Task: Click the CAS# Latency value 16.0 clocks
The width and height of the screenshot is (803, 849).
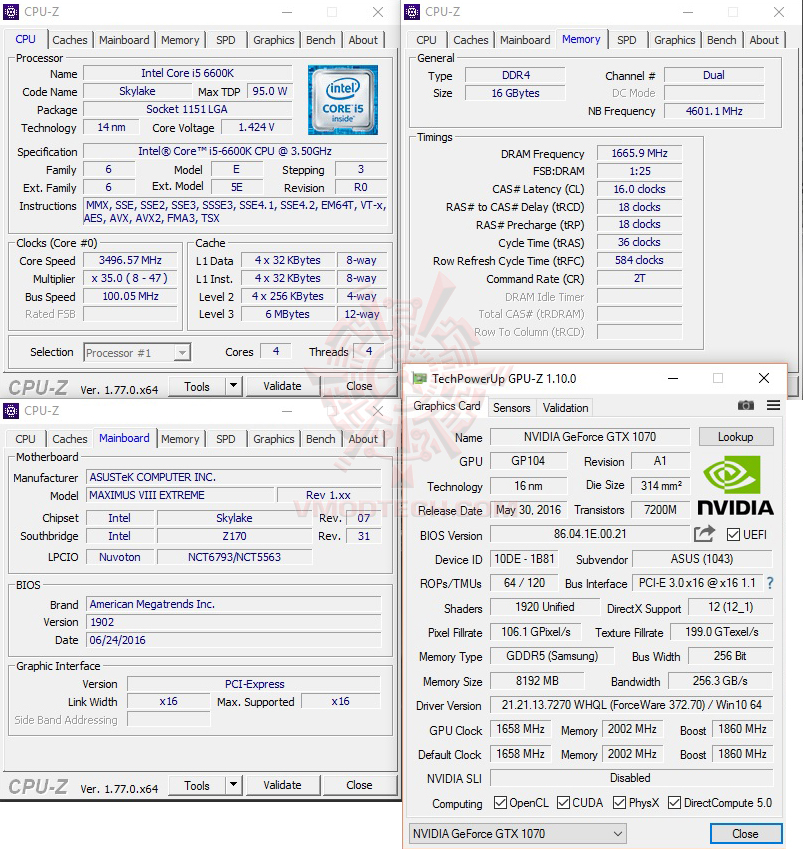Action: [639, 189]
